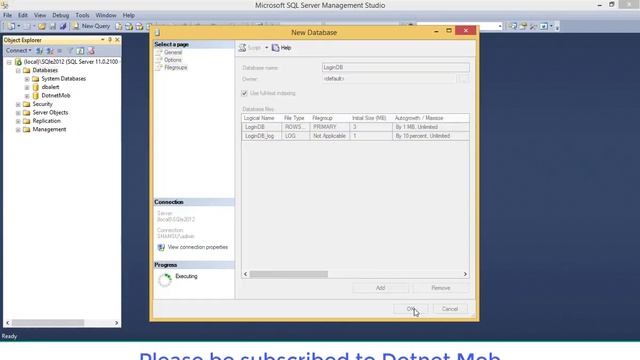The height and width of the screenshot is (360, 640).
Task: Click the New Project icon in the main toolbar
Action: (x=11, y=27)
